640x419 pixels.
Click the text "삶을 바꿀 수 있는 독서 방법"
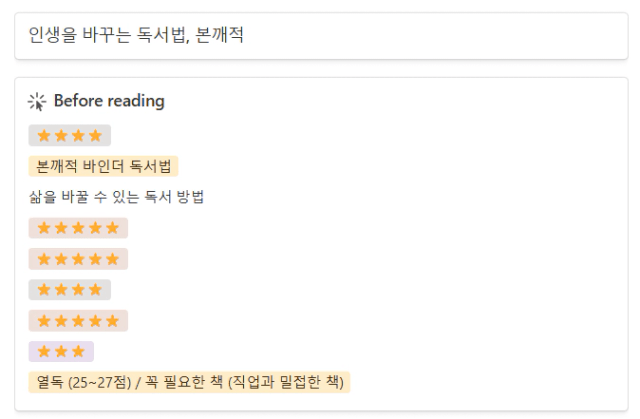[x=116, y=197]
